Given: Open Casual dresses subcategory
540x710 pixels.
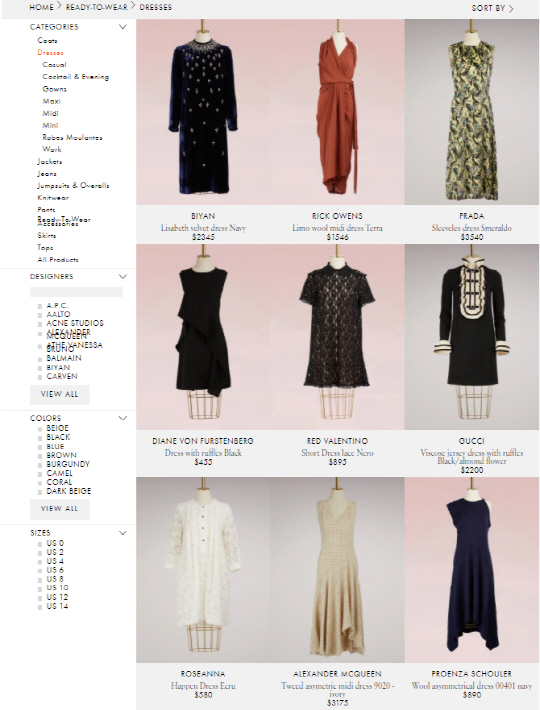Looking at the screenshot, I should pyautogui.click(x=54, y=65).
